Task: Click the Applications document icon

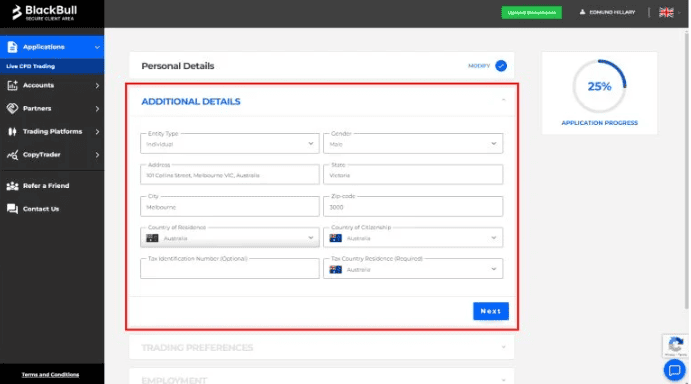Action: (12, 47)
